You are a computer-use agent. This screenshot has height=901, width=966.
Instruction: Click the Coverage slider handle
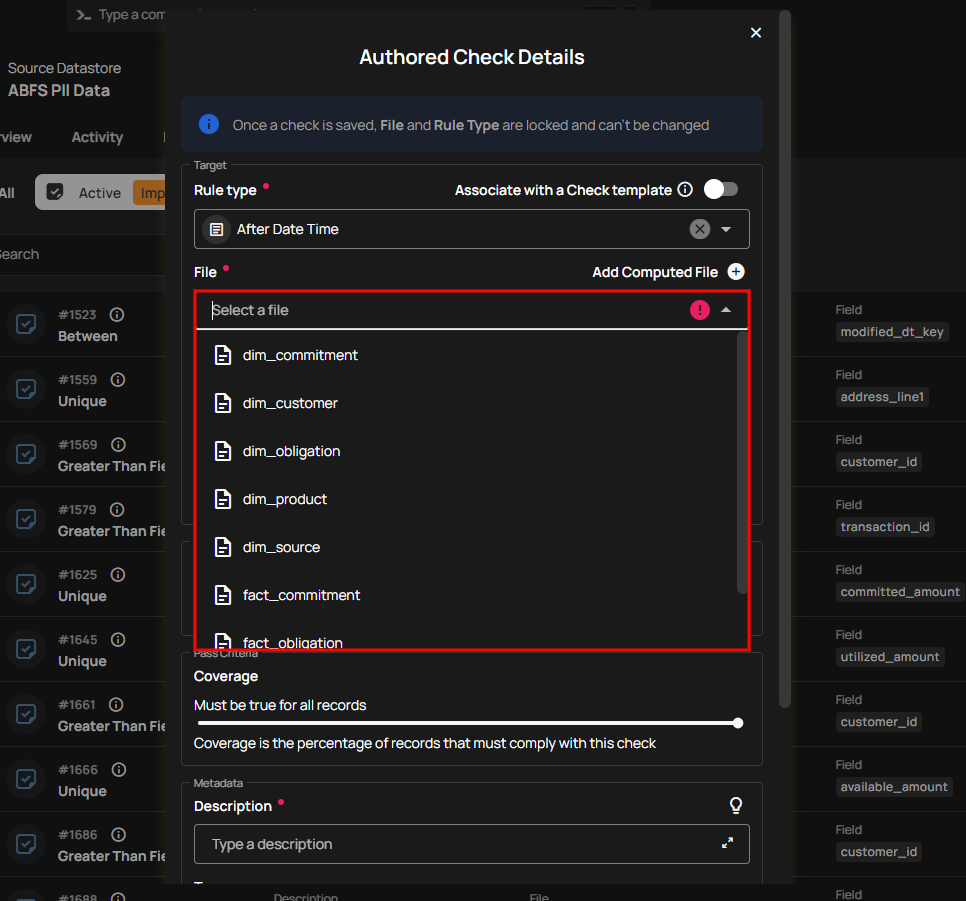click(738, 723)
